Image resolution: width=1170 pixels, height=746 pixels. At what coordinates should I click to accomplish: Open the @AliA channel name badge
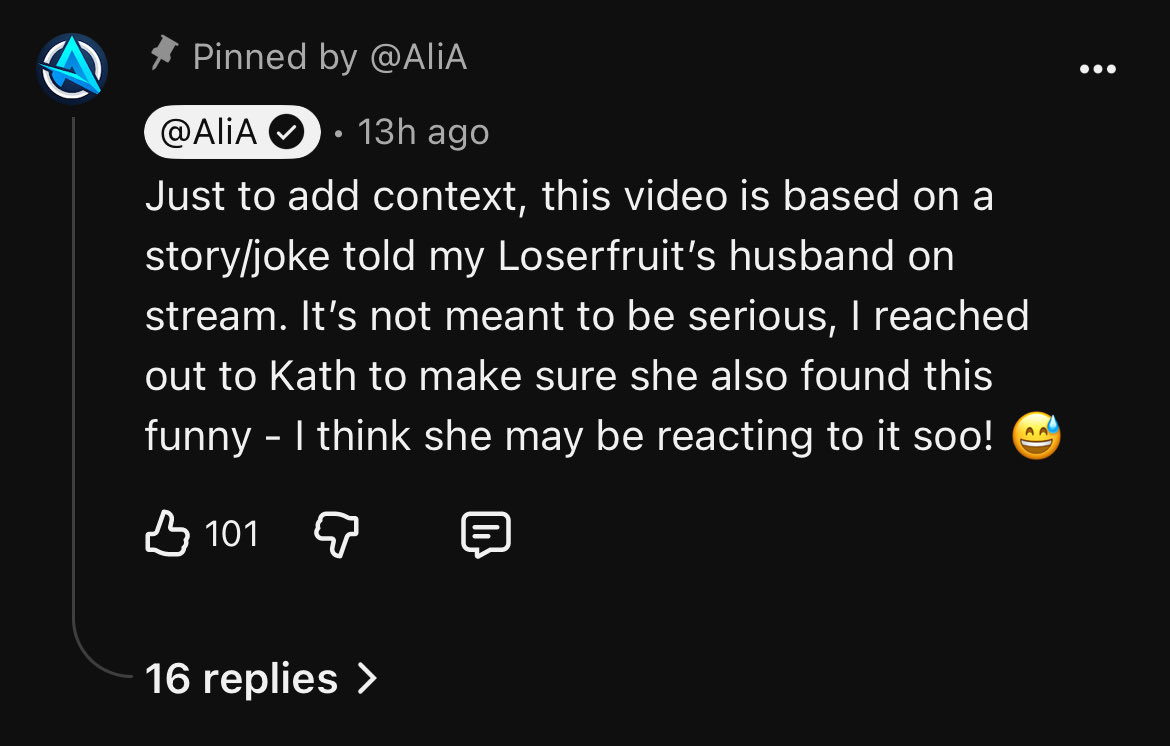[x=232, y=132]
